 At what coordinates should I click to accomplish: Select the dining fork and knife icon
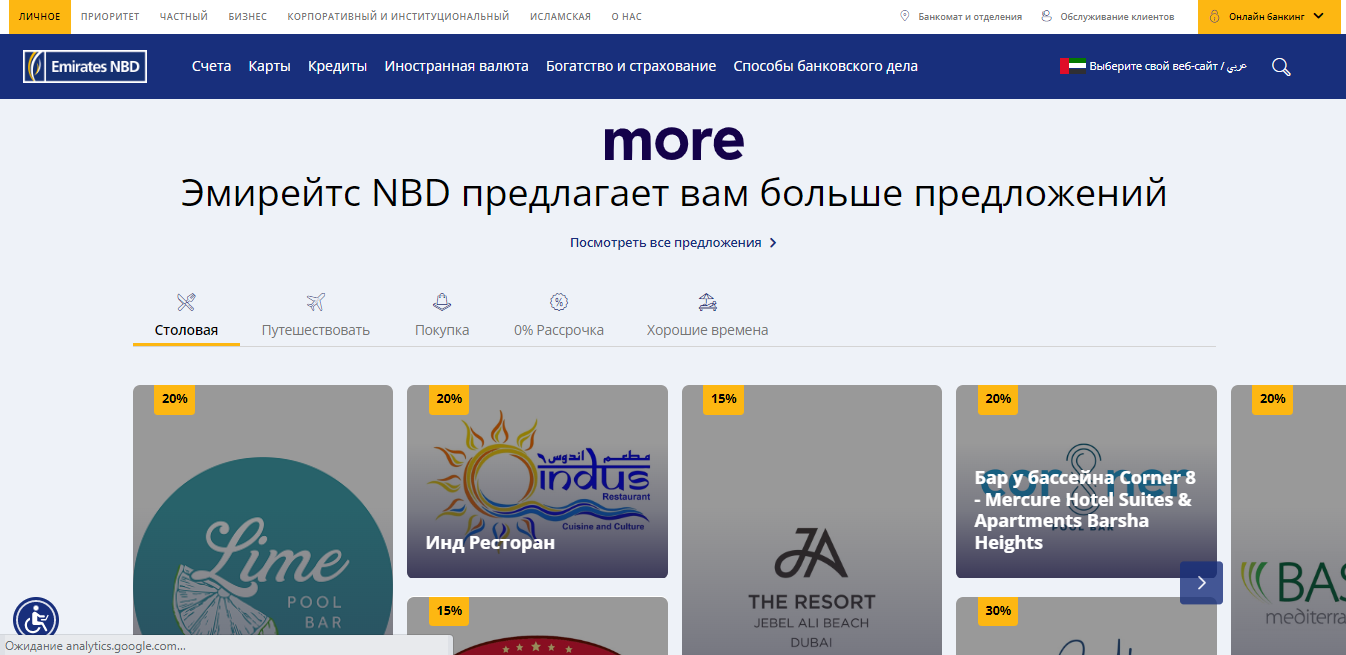[x=186, y=302]
